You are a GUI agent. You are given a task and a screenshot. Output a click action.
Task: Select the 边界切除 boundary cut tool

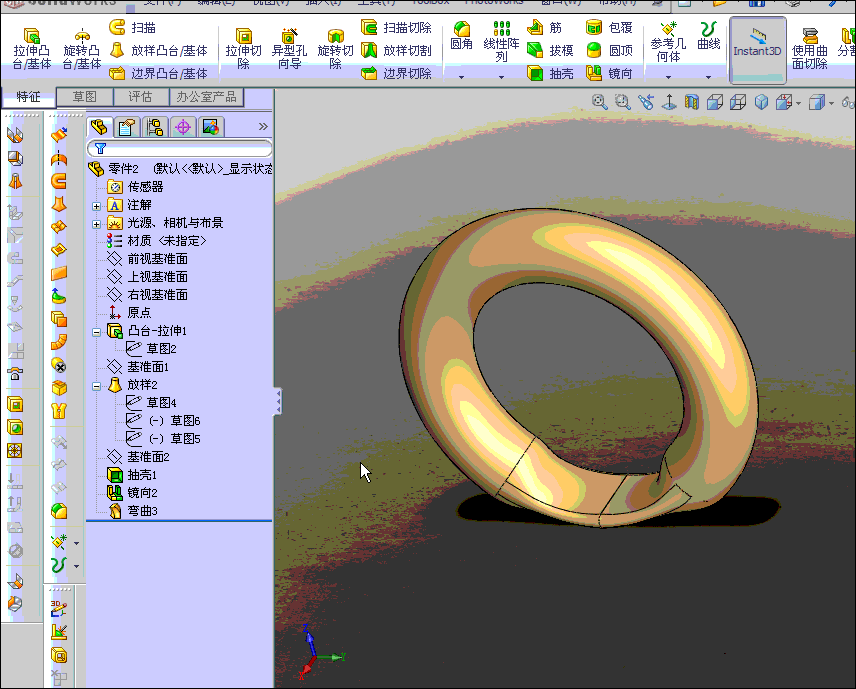click(396, 73)
